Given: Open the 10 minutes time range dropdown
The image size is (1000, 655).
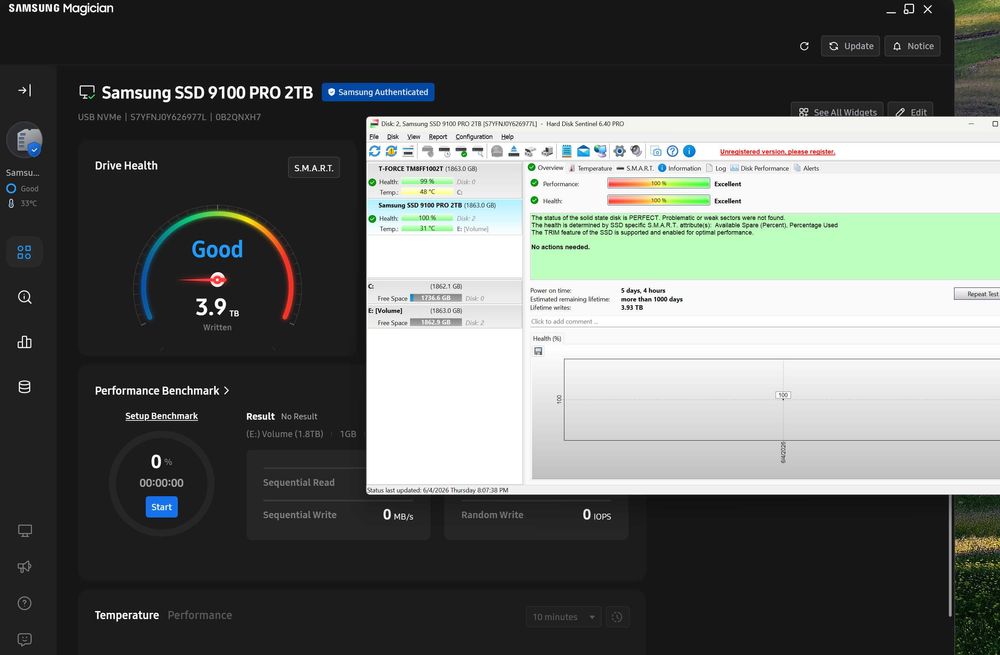Looking at the screenshot, I should (563, 617).
